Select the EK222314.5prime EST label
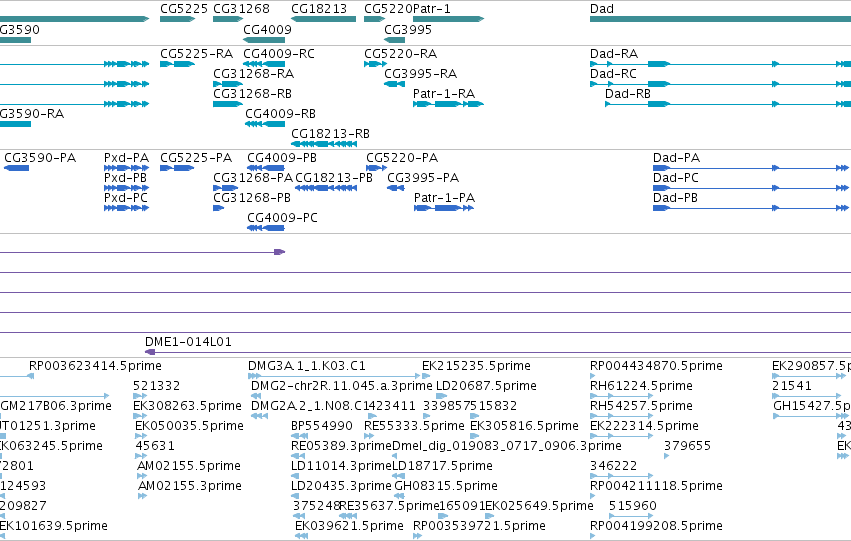This screenshot has height=541, width=851. point(644,426)
